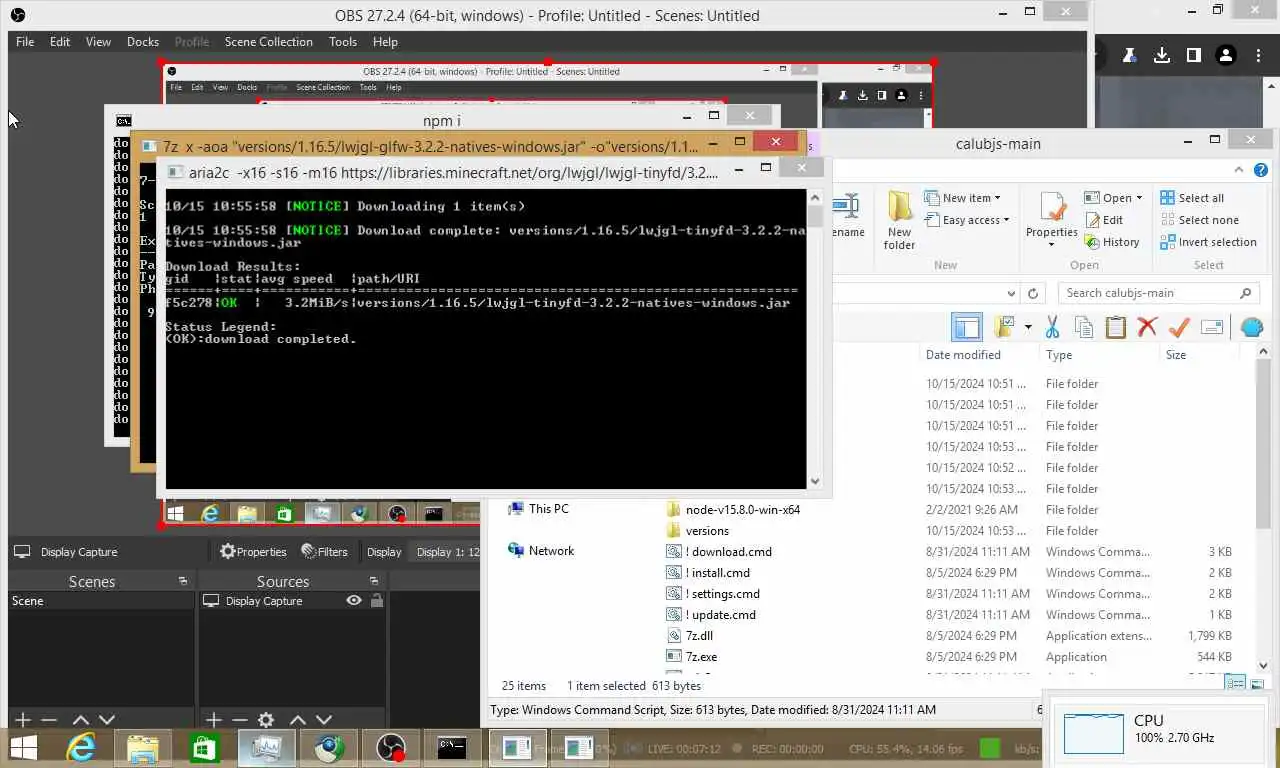Remove scene with minus icon
The height and width of the screenshot is (768, 1280).
(49, 720)
